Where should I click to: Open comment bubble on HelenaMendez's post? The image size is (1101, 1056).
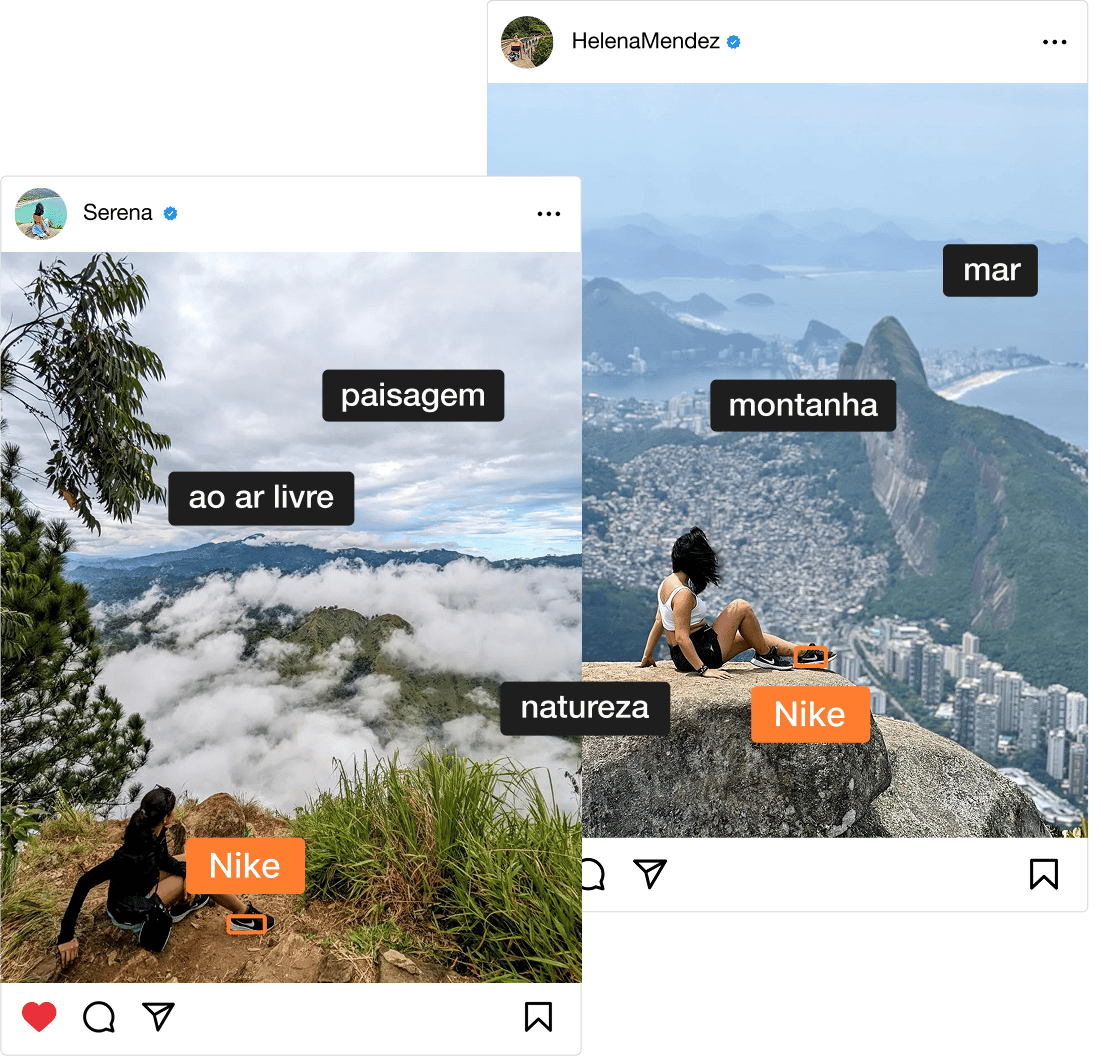tap(593, 874)
